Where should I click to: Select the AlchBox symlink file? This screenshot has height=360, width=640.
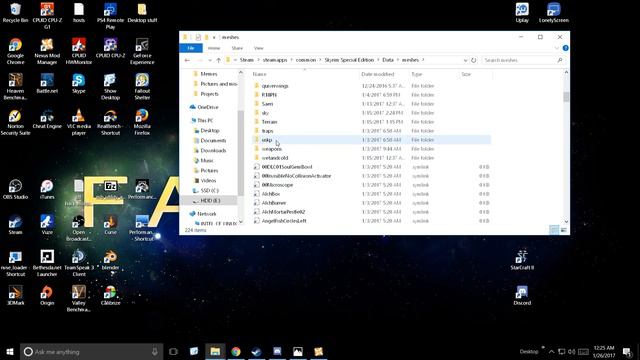371,194
